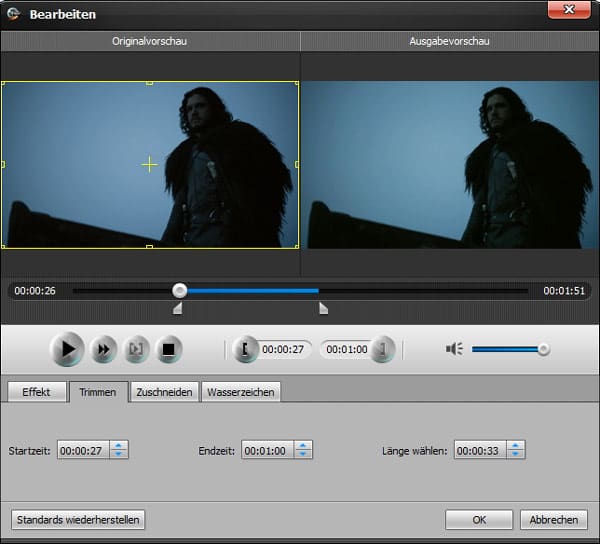
Task: Decrease Endzeit with the down arrow
Action: 303,454
